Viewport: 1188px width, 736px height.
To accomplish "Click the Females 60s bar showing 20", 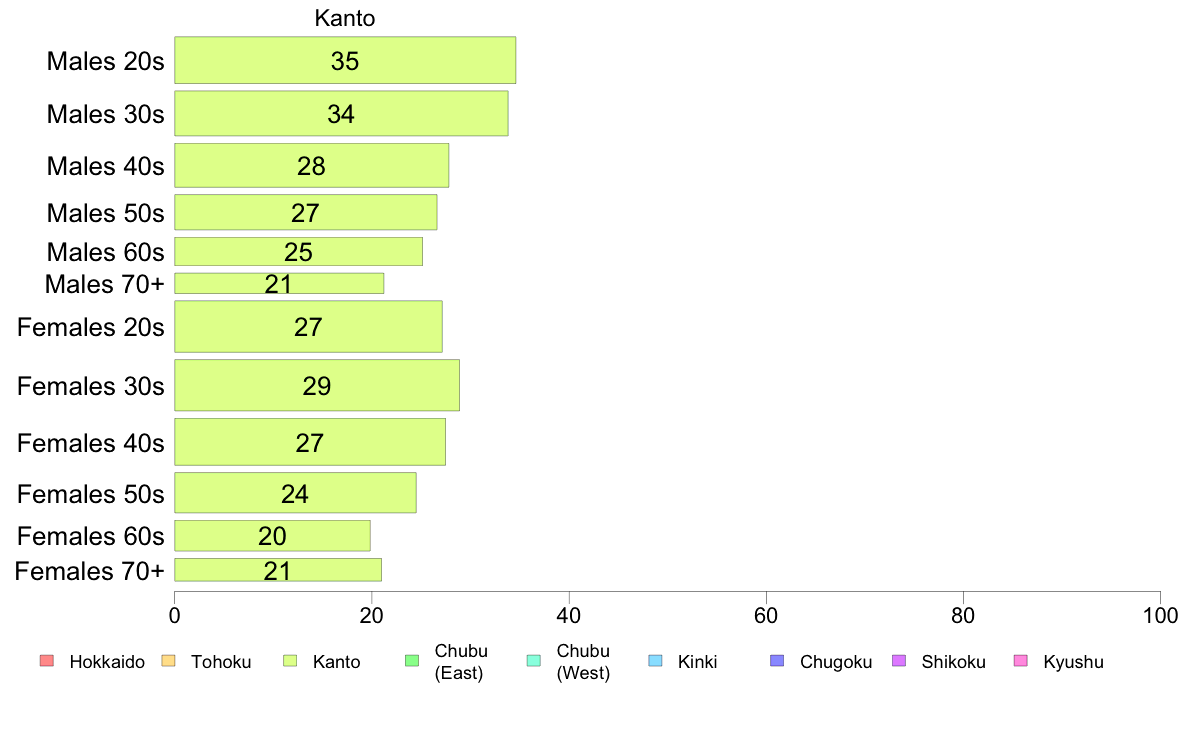I will [x=272, y=536].
